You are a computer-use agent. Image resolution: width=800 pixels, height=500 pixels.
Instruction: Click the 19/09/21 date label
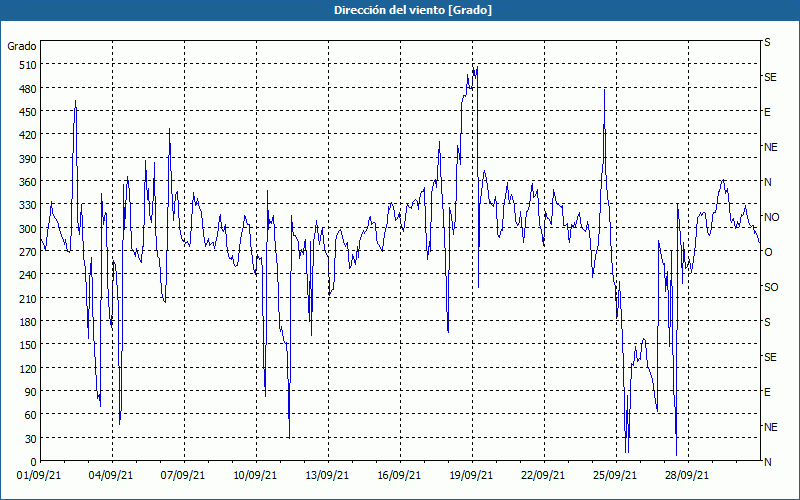tap(471, 476)
